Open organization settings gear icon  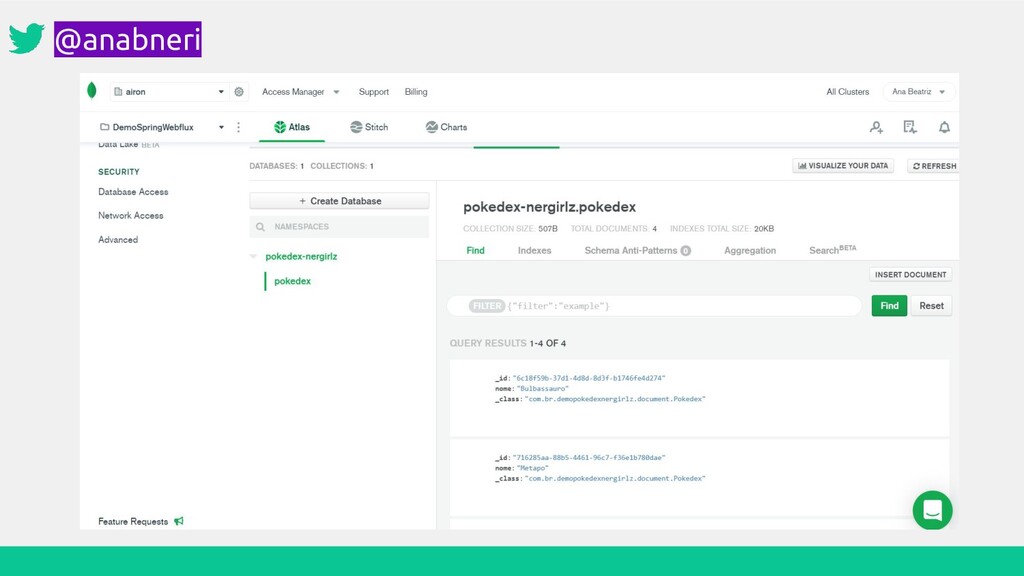(x=239, y=92)
